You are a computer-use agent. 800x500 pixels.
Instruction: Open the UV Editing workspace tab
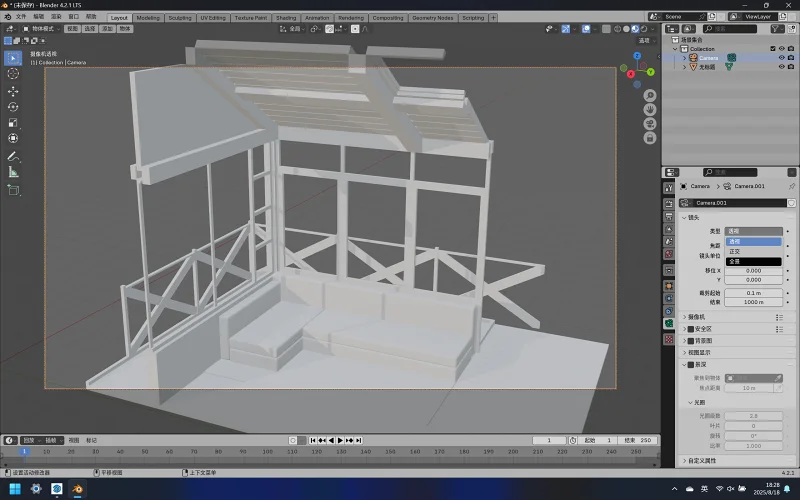(213, 18)
